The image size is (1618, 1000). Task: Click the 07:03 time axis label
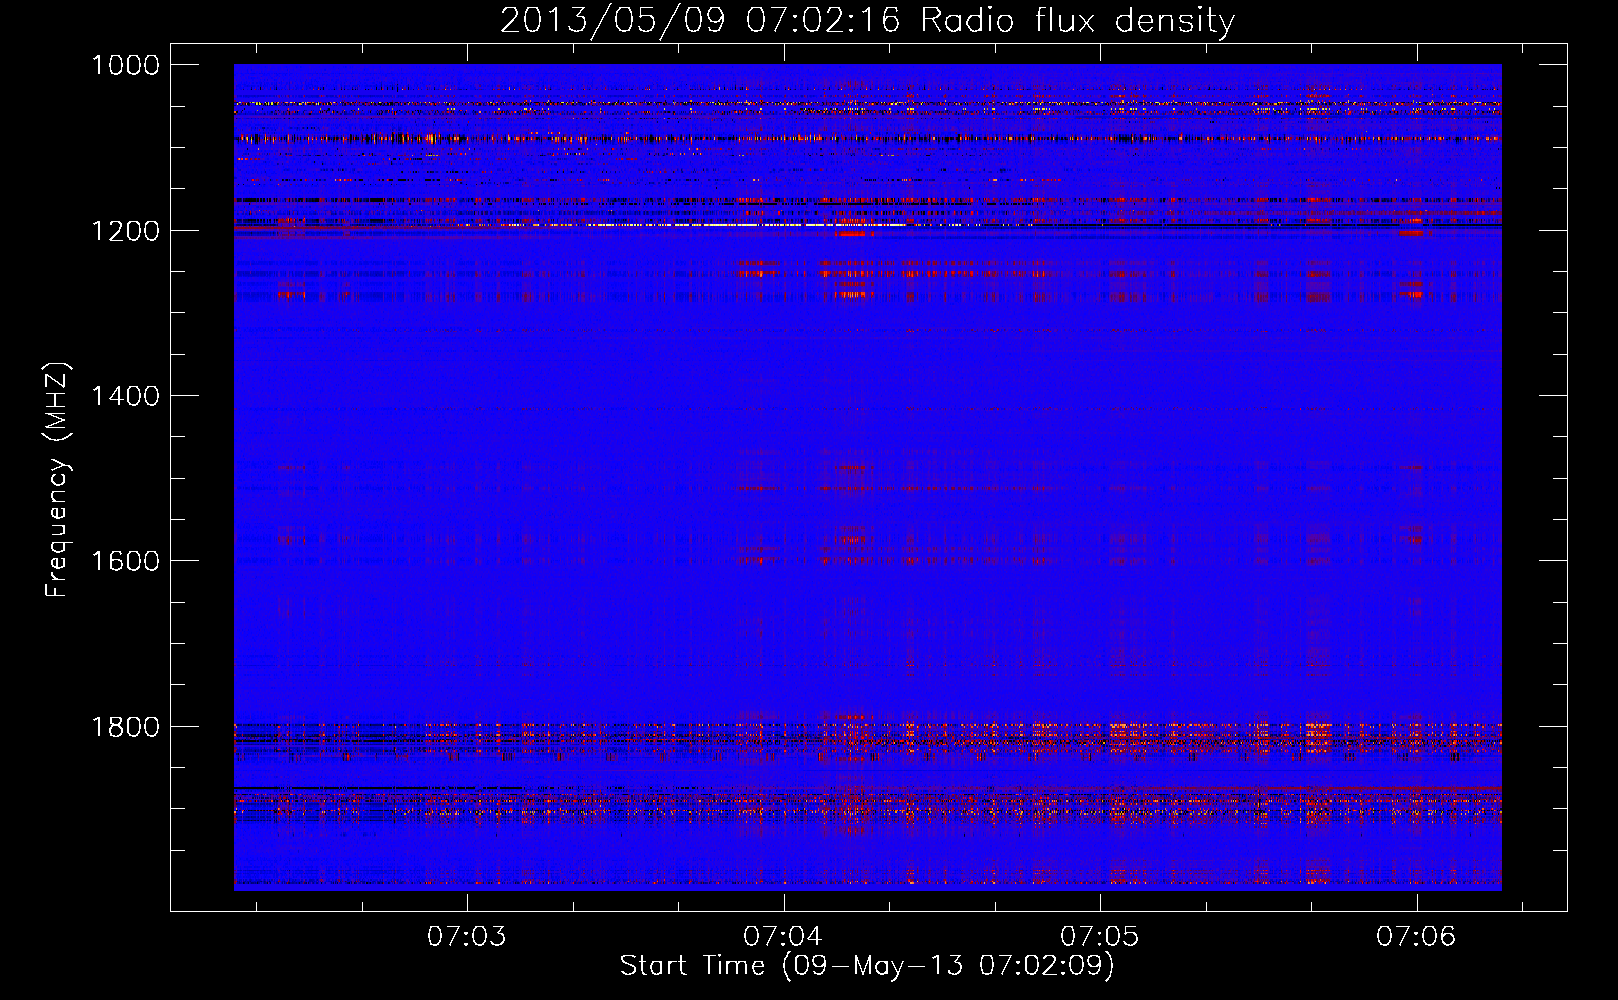(467, 937)
